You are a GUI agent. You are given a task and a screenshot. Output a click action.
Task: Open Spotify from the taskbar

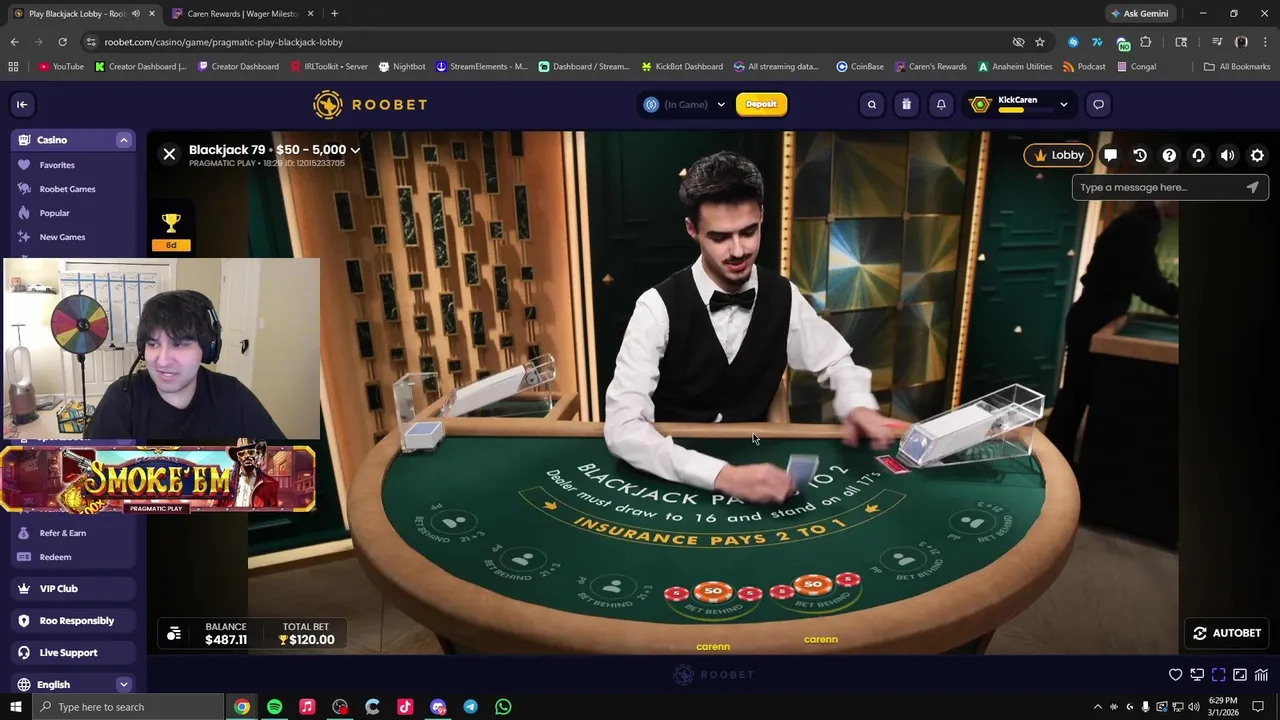pyautogui.click(x=274, y=707)
